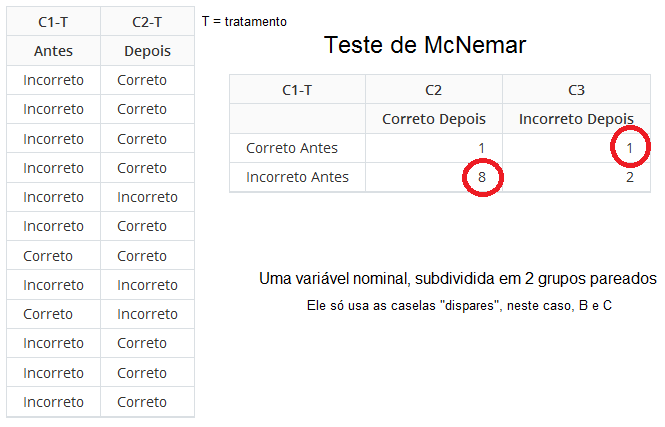Click the Incorreto Depois column label
This screenshot has width=665, height=427.
coord(576,119)
